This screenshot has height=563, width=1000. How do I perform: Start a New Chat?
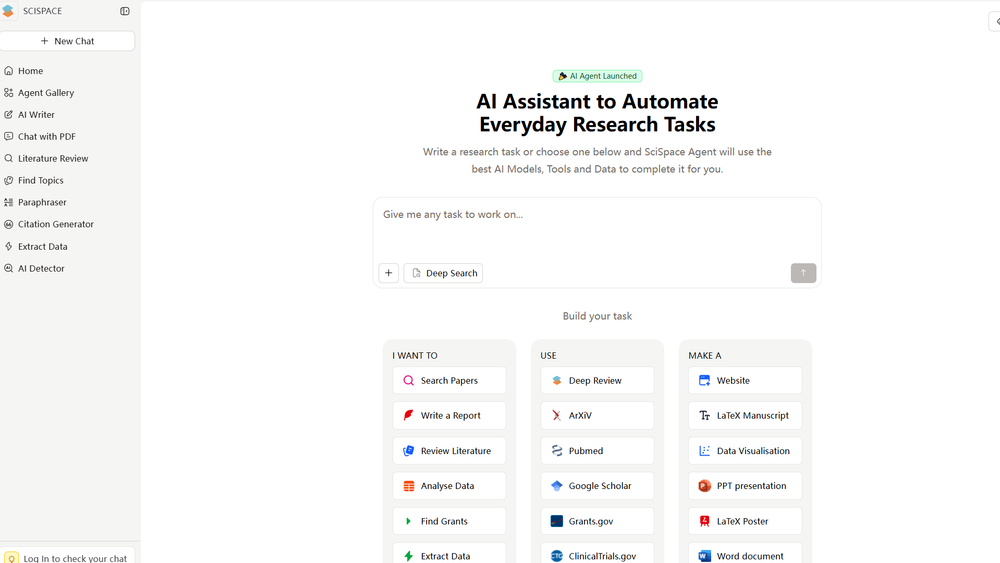[67, 41]
